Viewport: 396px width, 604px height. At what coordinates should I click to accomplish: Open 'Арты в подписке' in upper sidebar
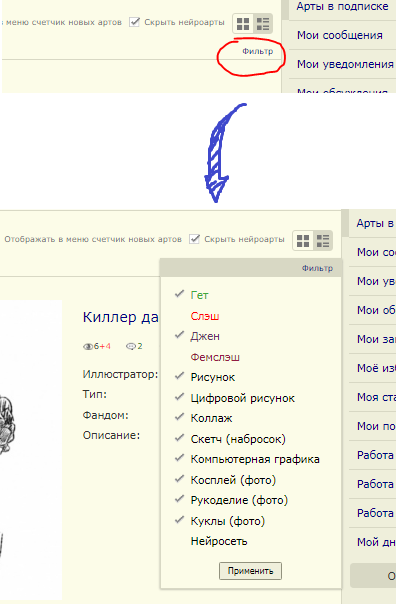[x=342, y=7]
